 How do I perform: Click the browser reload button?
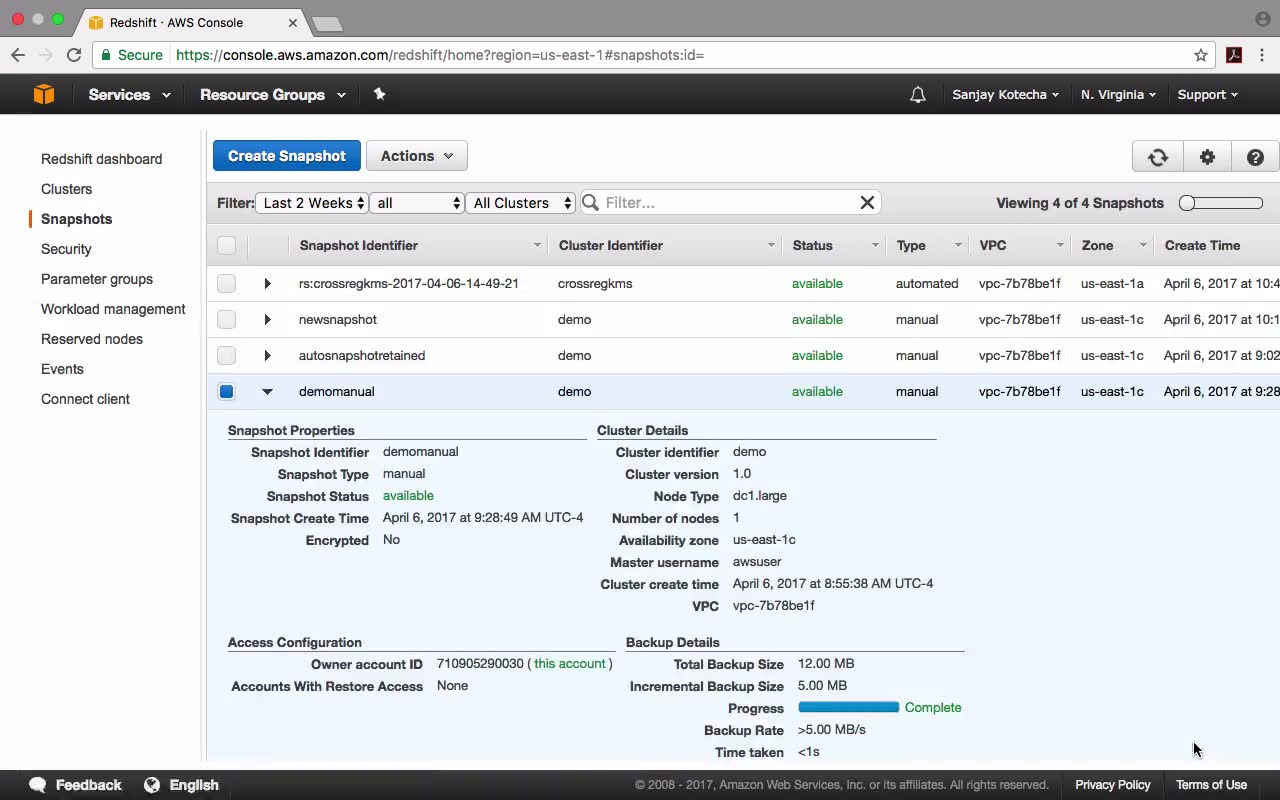[x=74, y=55]
